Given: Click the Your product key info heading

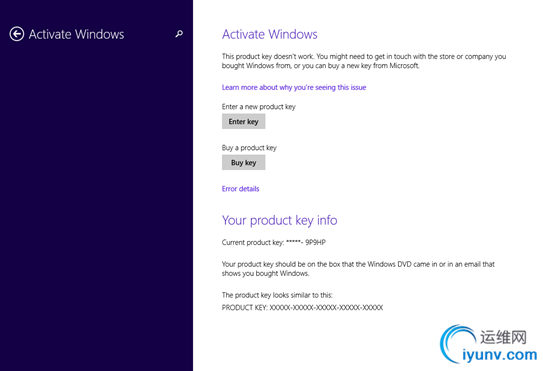Looking at the screenshot, I should click(x=279, y=220).
